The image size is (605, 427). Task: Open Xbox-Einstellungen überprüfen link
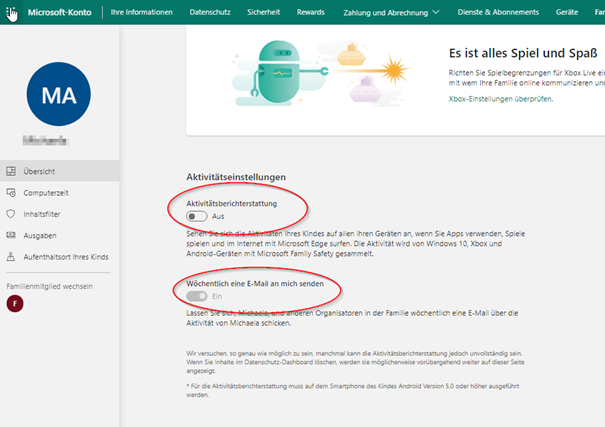coord(500,99)
